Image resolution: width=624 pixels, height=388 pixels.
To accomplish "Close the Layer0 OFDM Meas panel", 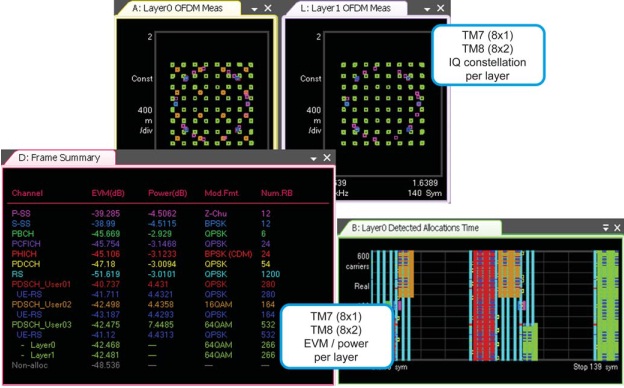I will coord(268,8).
